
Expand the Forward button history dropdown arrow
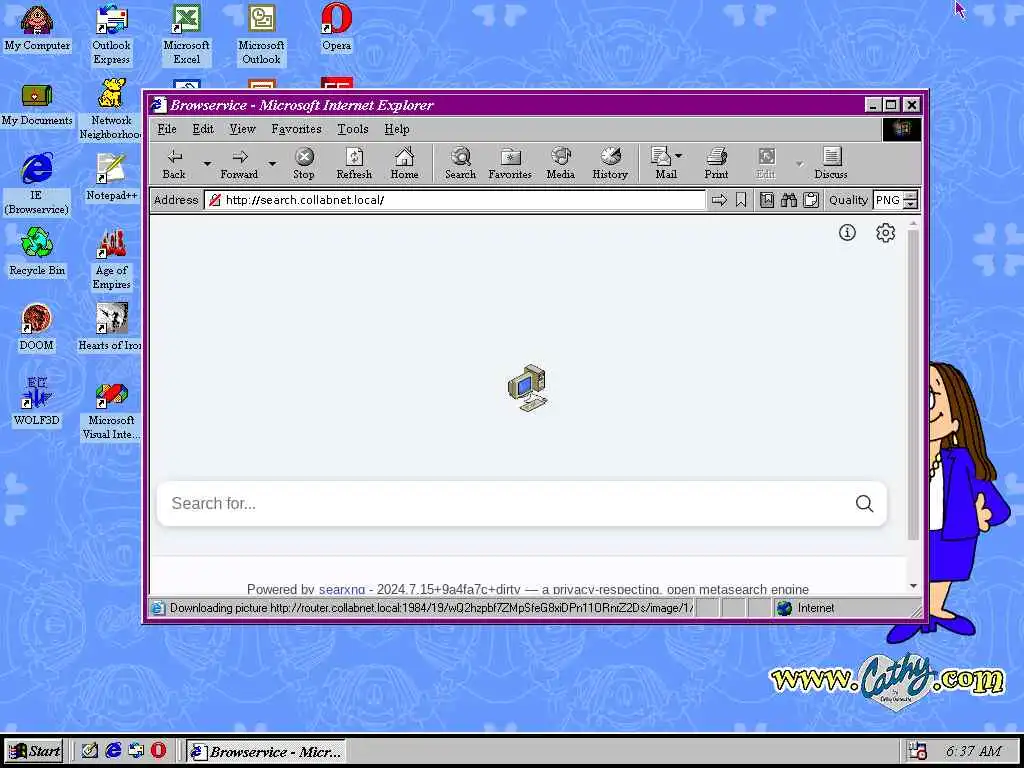click(x=272, y=163)
